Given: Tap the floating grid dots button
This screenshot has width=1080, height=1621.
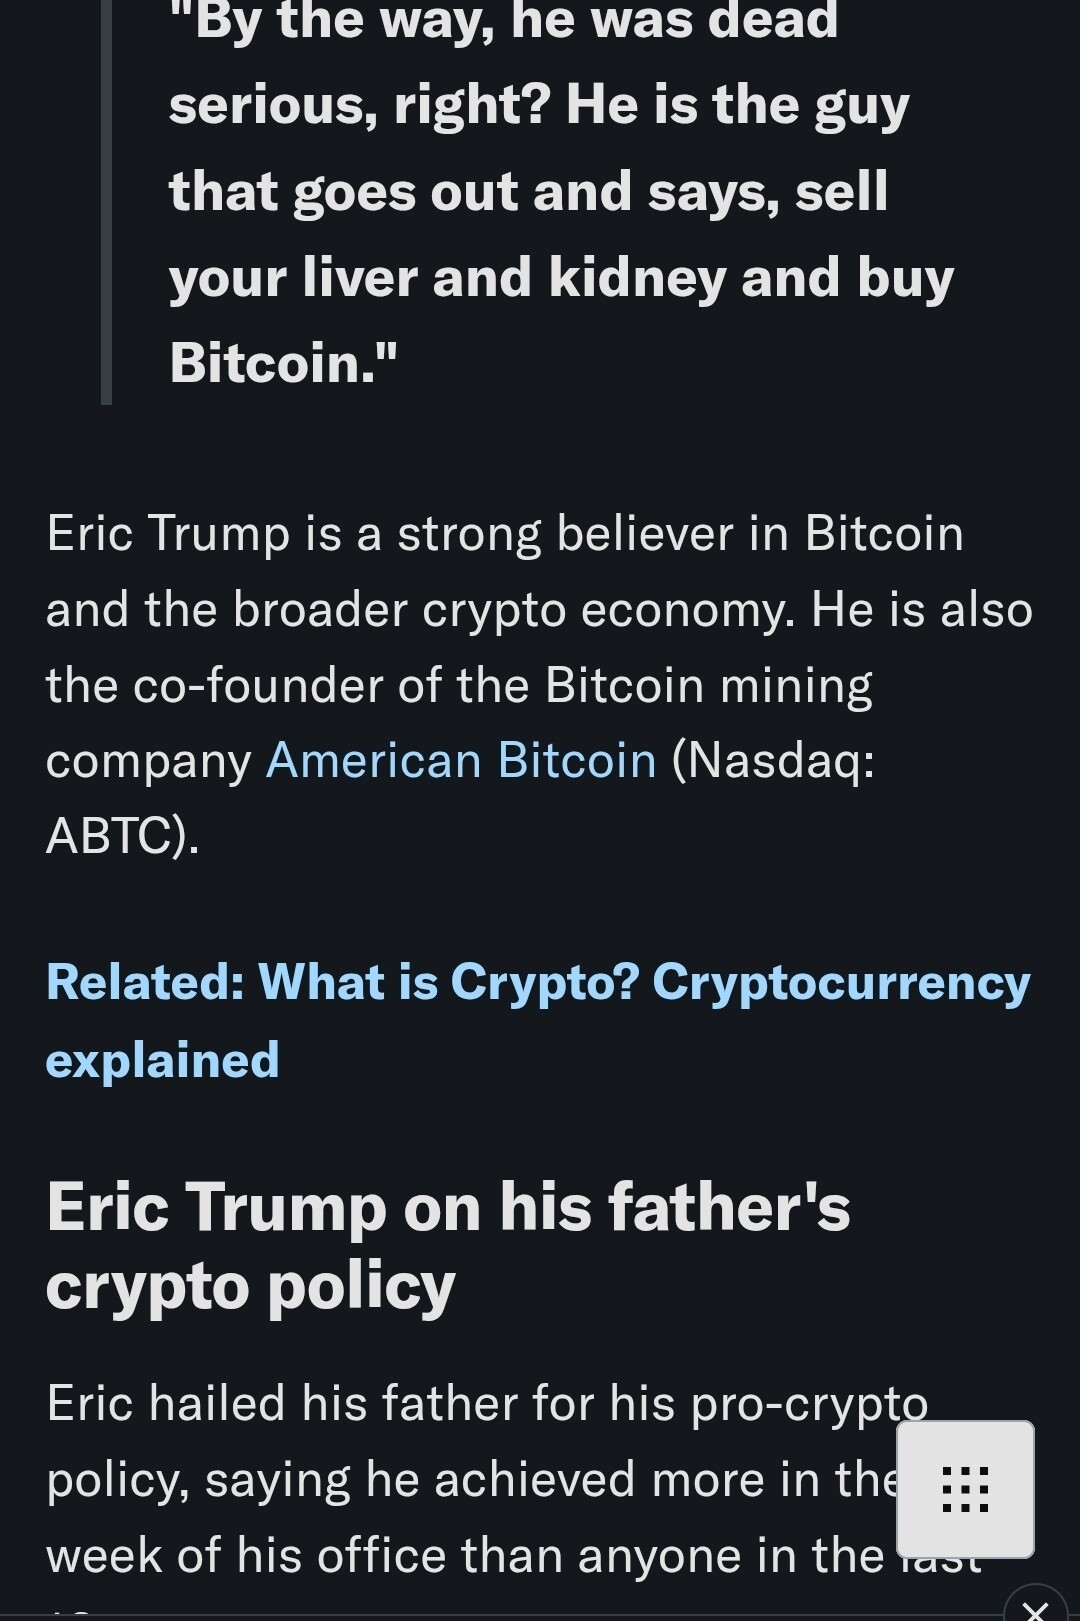Looking at the screenshot, I should pyautogui.click(x=965, y=1489).
